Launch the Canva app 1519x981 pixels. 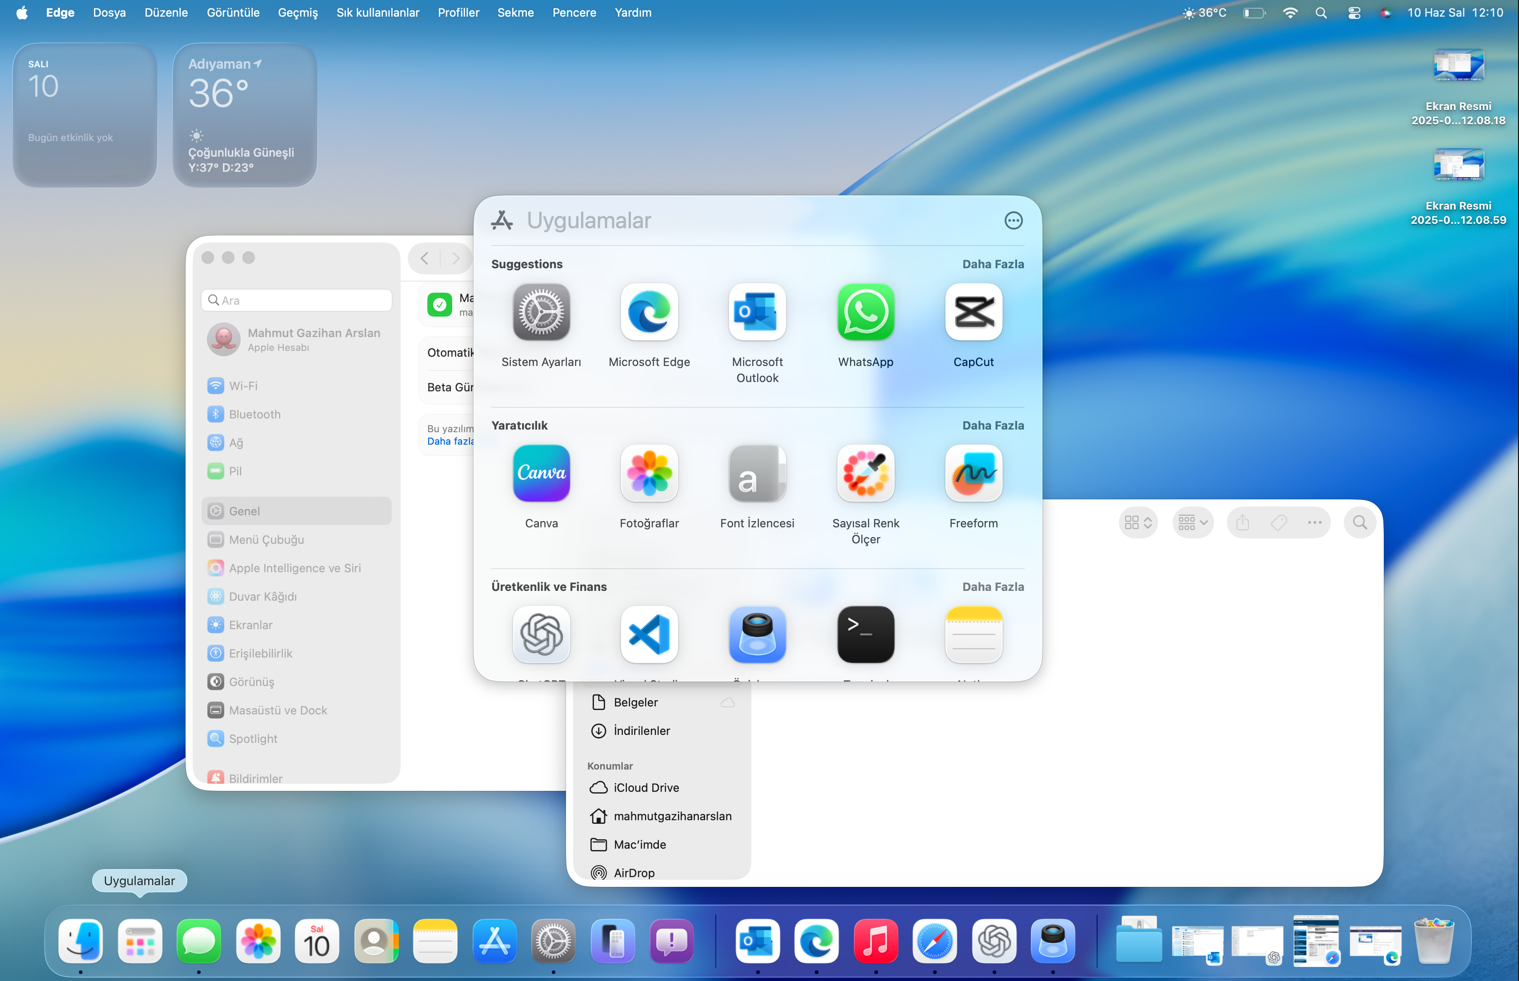pos(541,474)
